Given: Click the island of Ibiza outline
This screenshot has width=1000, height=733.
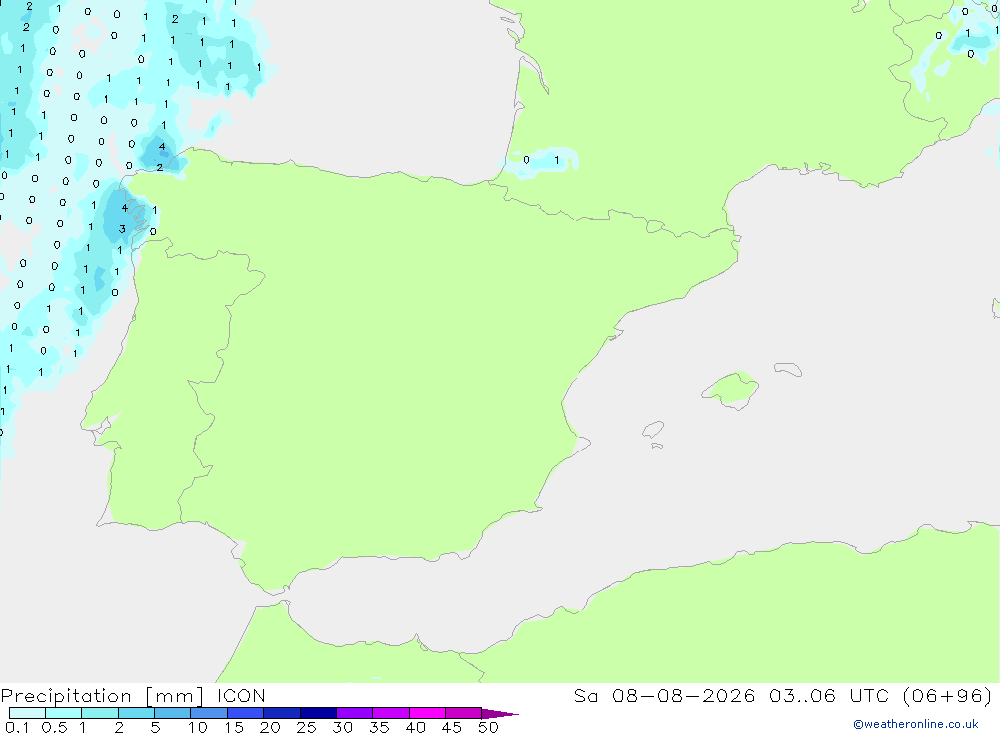Looking at the screenshot, I should 653,429.
